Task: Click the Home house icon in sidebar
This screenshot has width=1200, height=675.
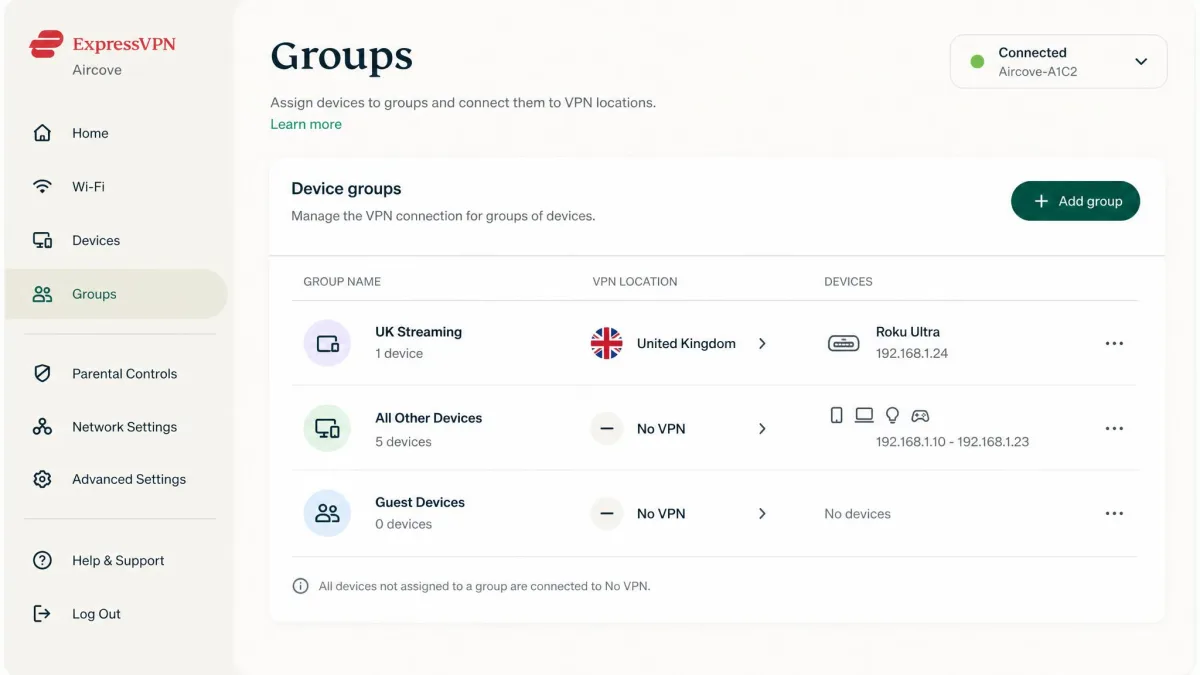Action: 42,133
